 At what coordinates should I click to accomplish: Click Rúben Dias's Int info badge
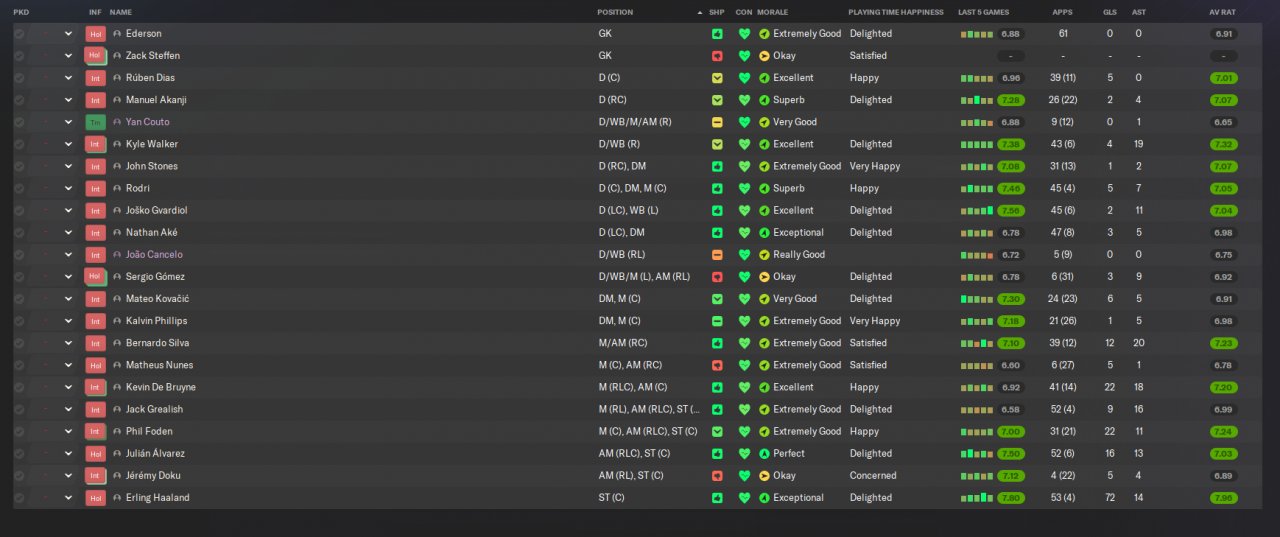[95, 78]
